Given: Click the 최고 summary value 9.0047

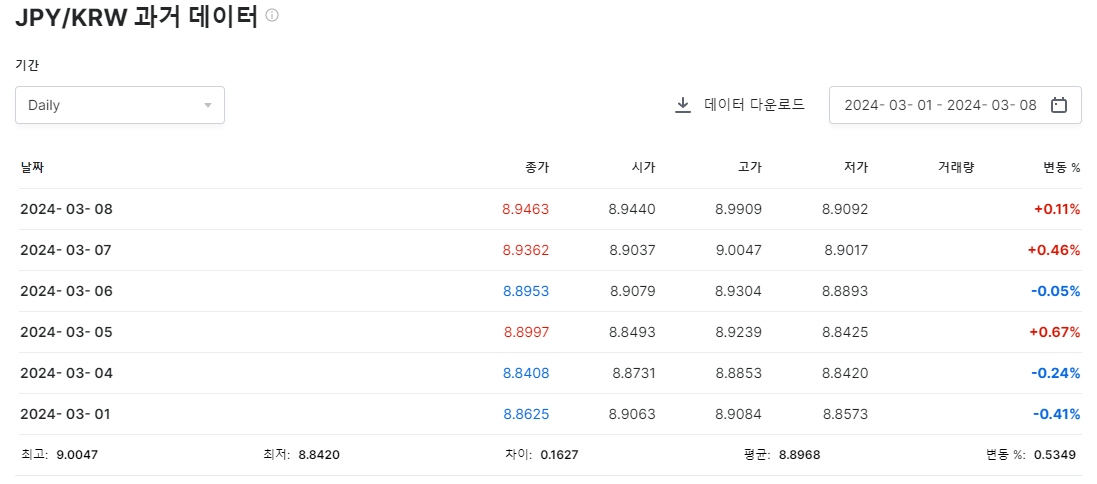Looking at the screenshot, I should (77, 455).
